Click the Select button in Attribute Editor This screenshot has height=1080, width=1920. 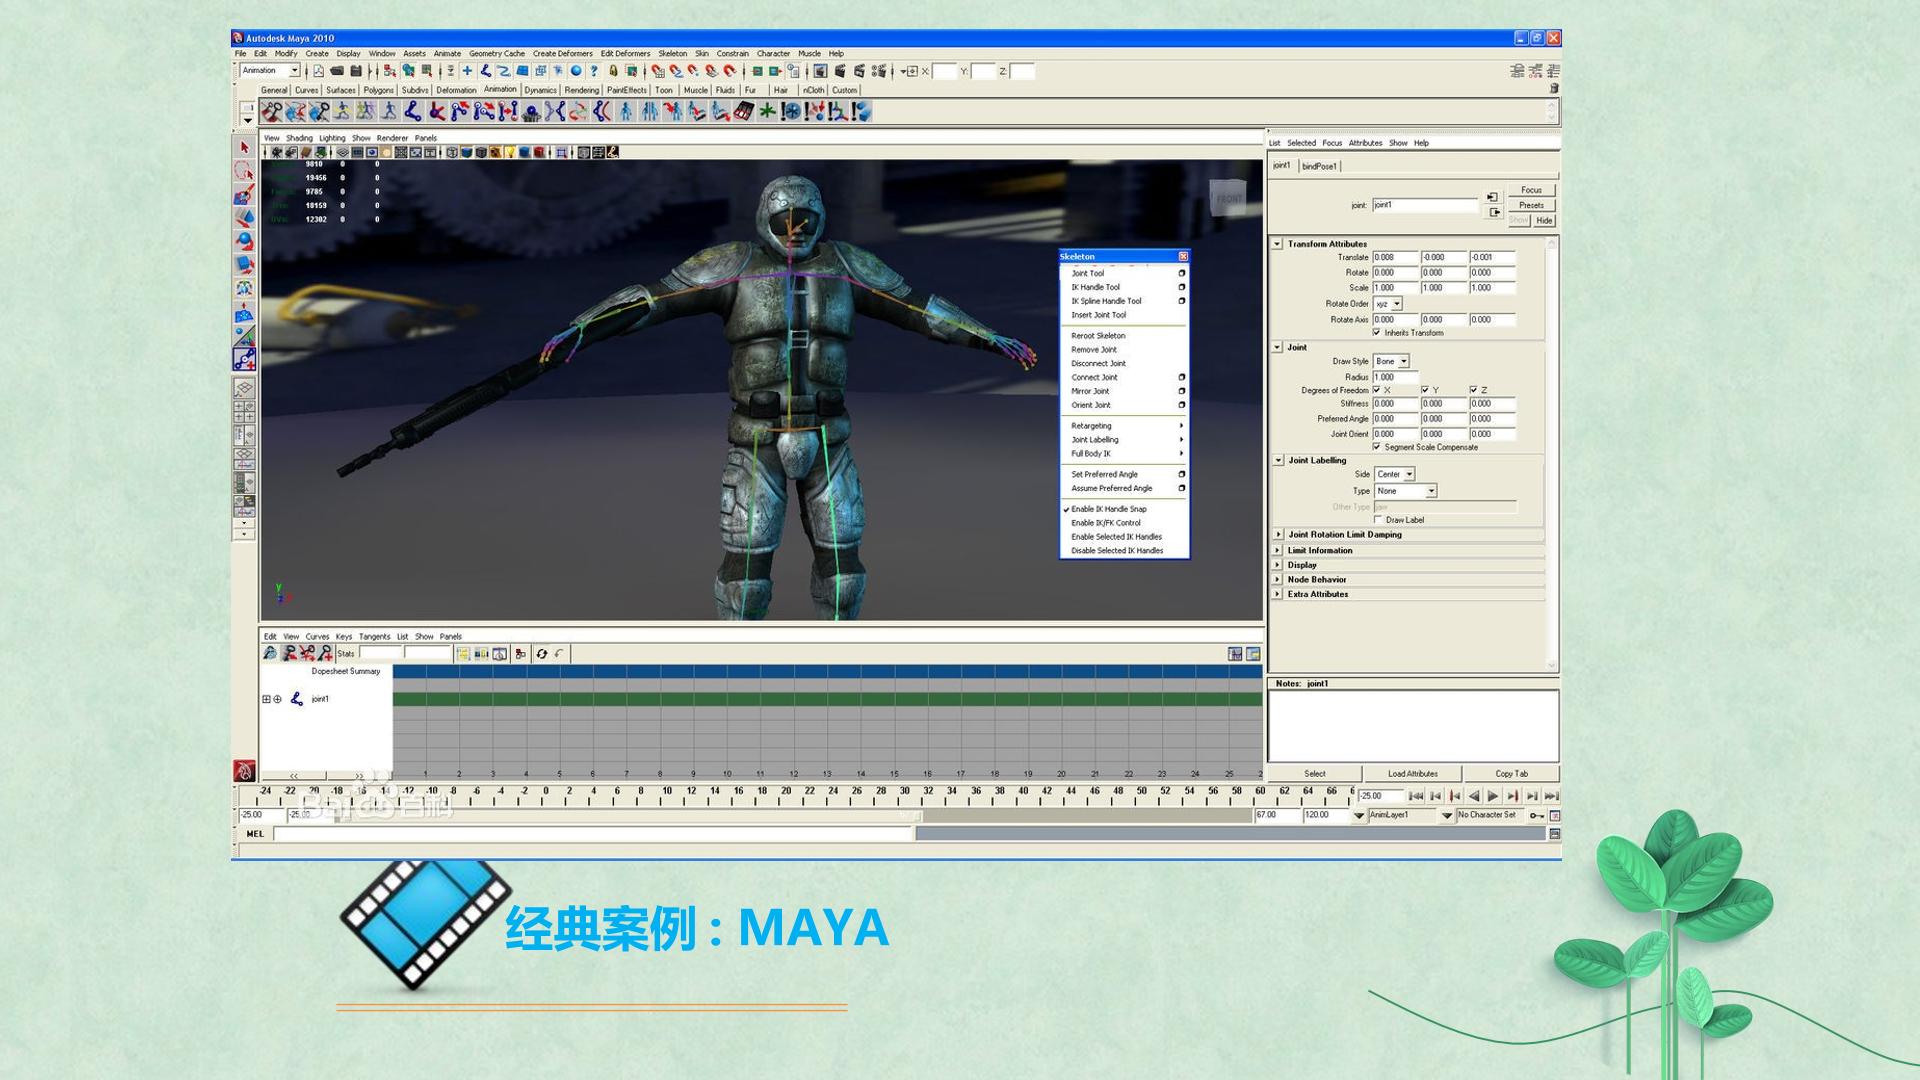coord(1315,774)
